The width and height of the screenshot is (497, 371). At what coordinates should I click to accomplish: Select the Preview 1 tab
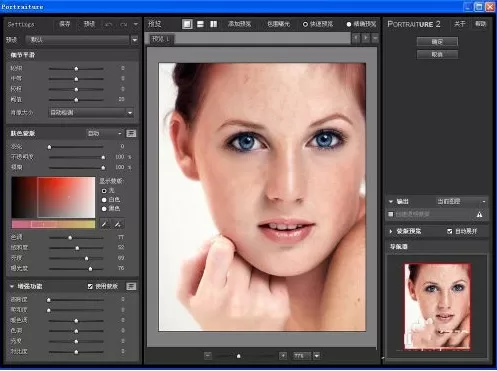click(x=161, y=39)
